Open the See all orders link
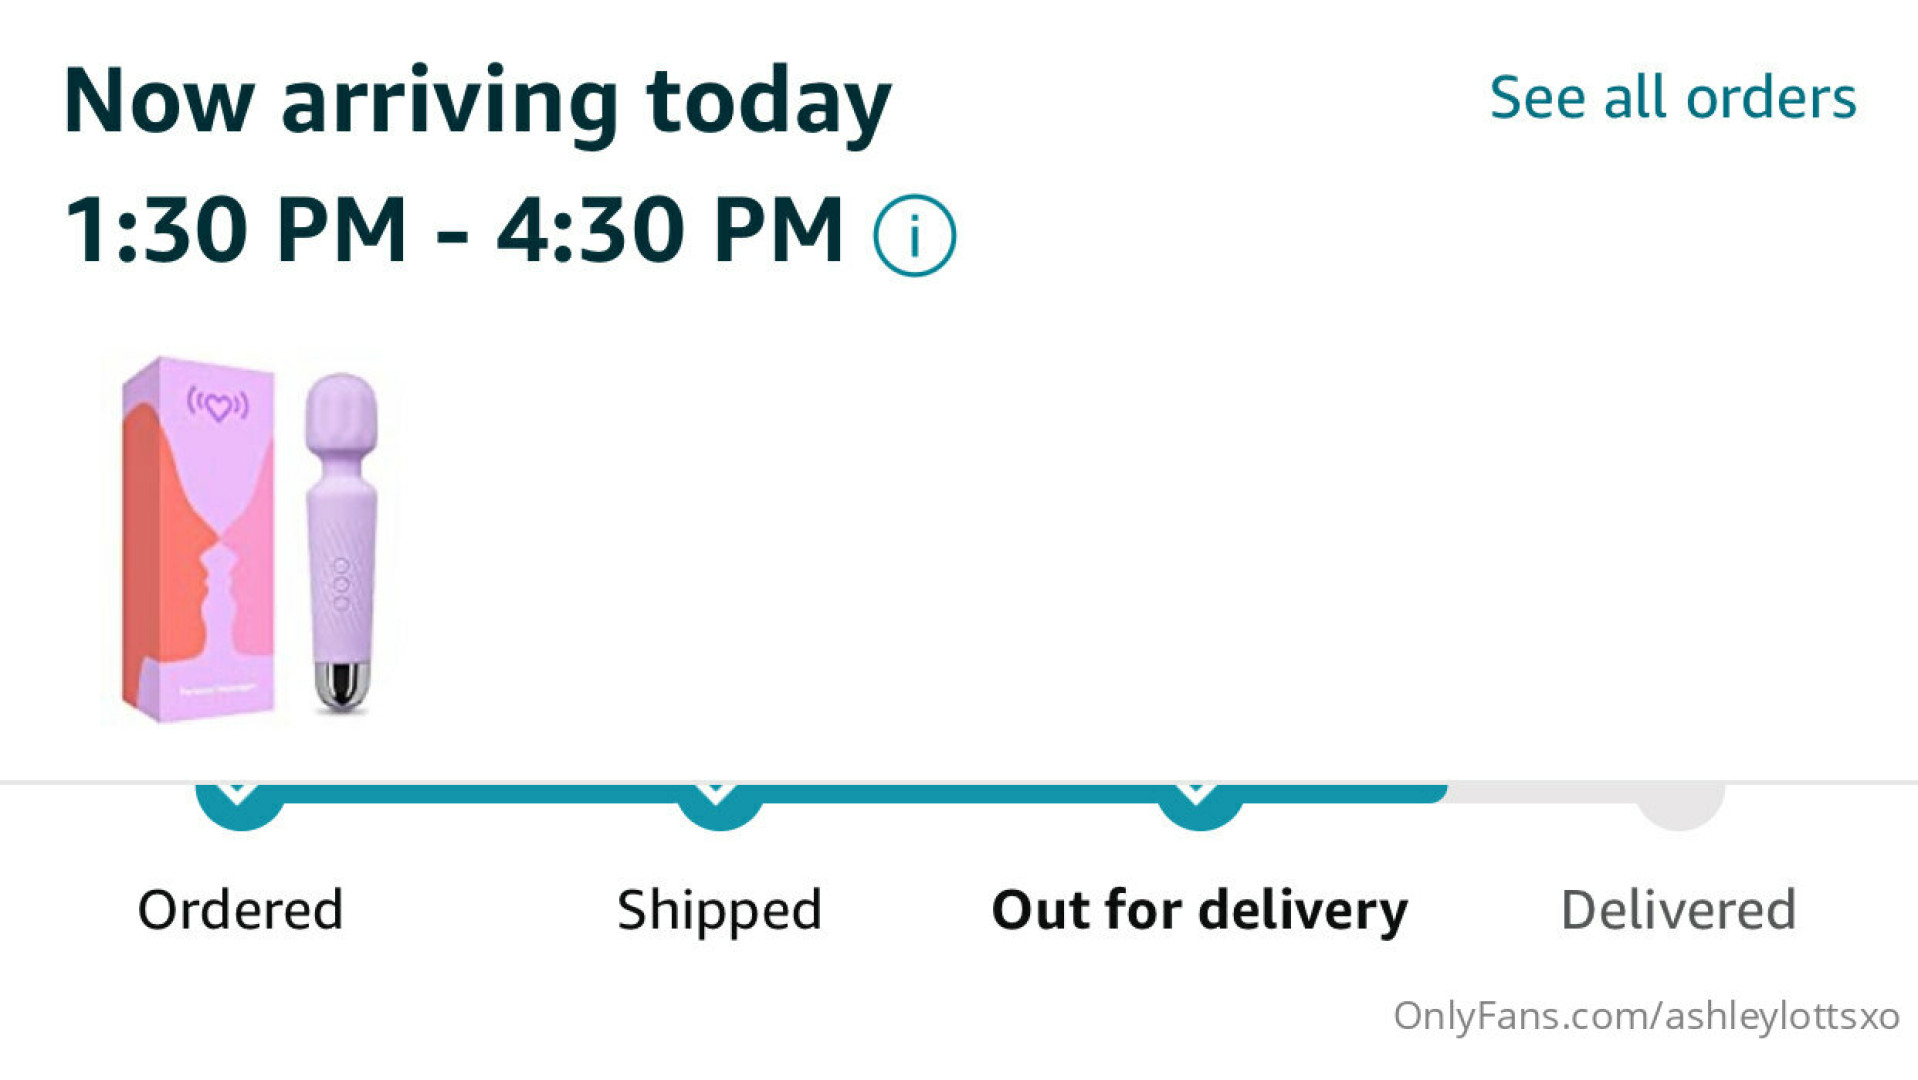Image resolution: width=1918 pixels, height=1080 pixels. [1672, 98]
